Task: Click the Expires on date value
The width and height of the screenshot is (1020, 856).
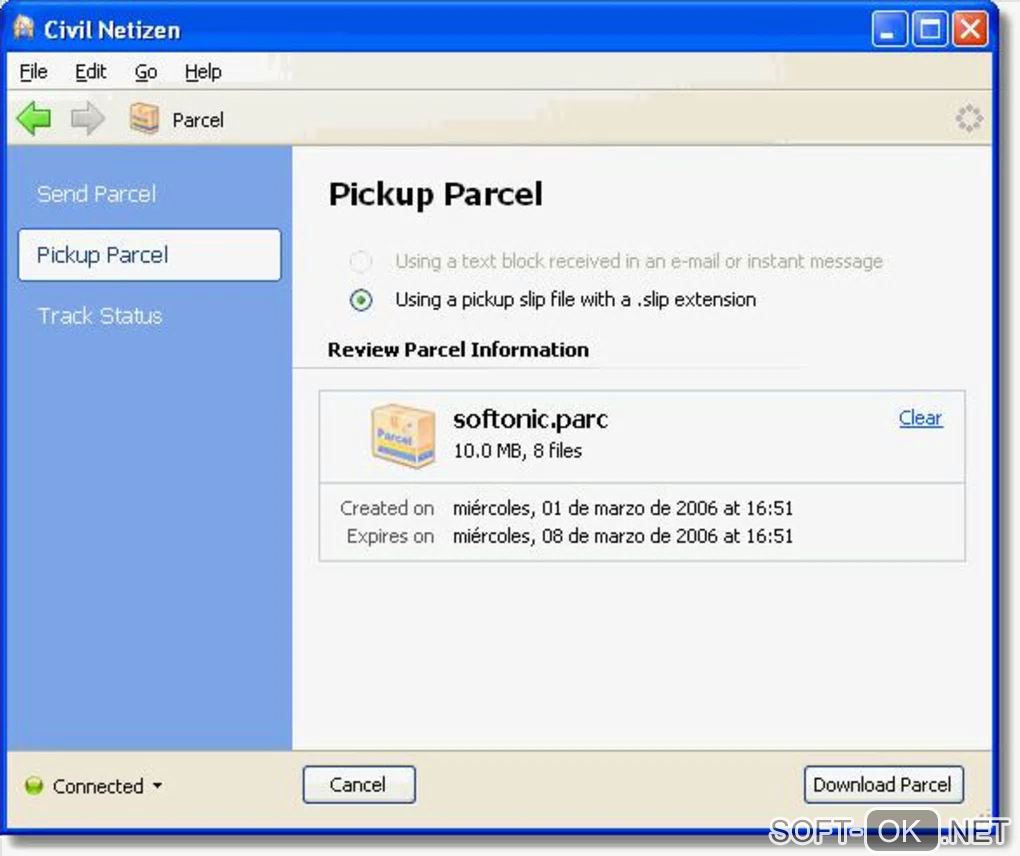Action: (x=623, y=536)
